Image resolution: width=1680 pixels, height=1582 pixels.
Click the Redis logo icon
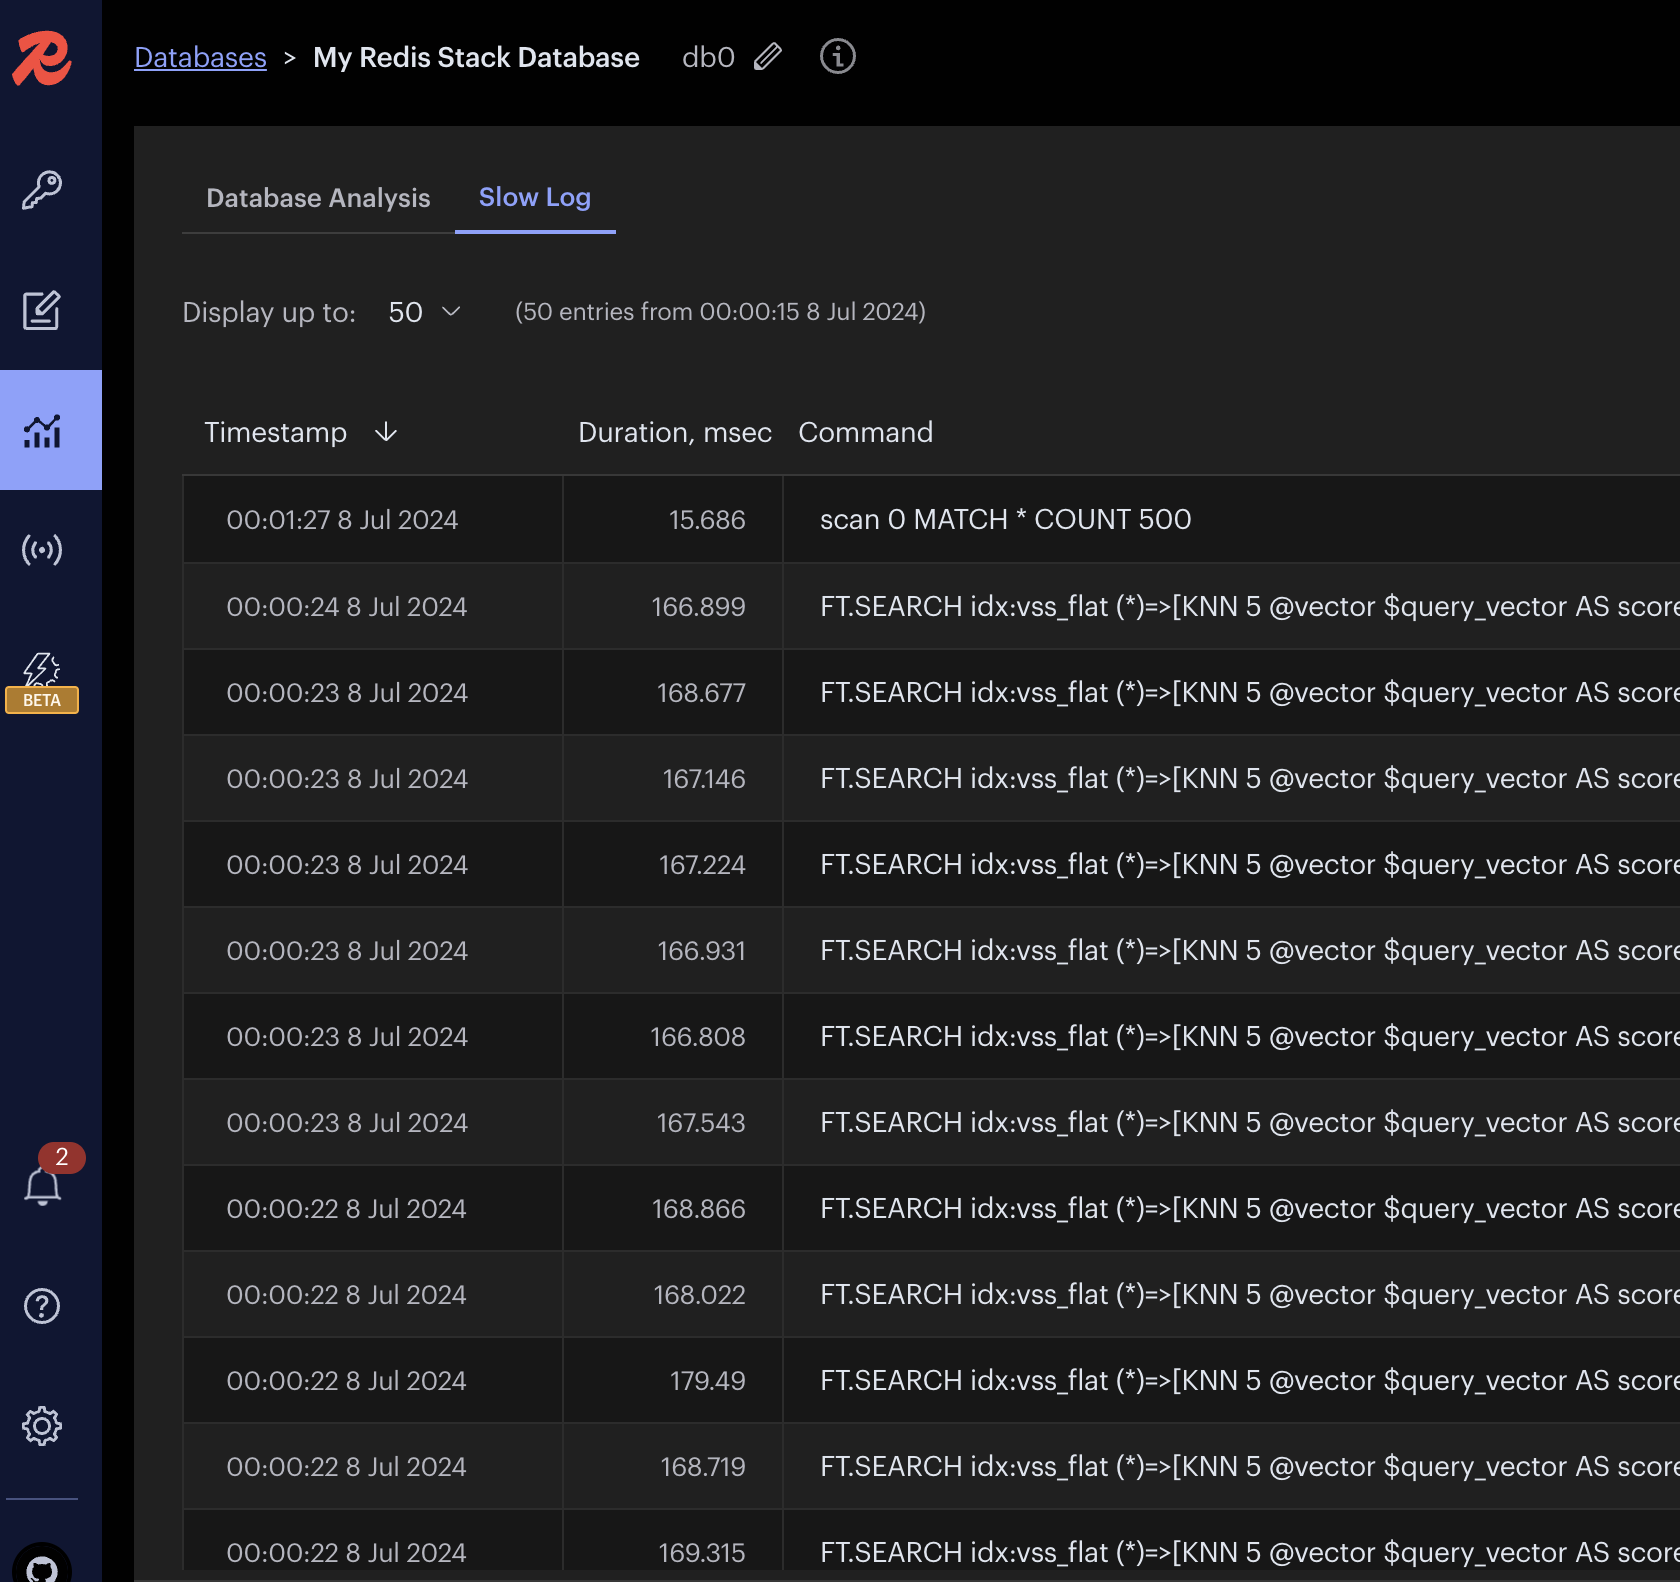click(x=42, y=58)
